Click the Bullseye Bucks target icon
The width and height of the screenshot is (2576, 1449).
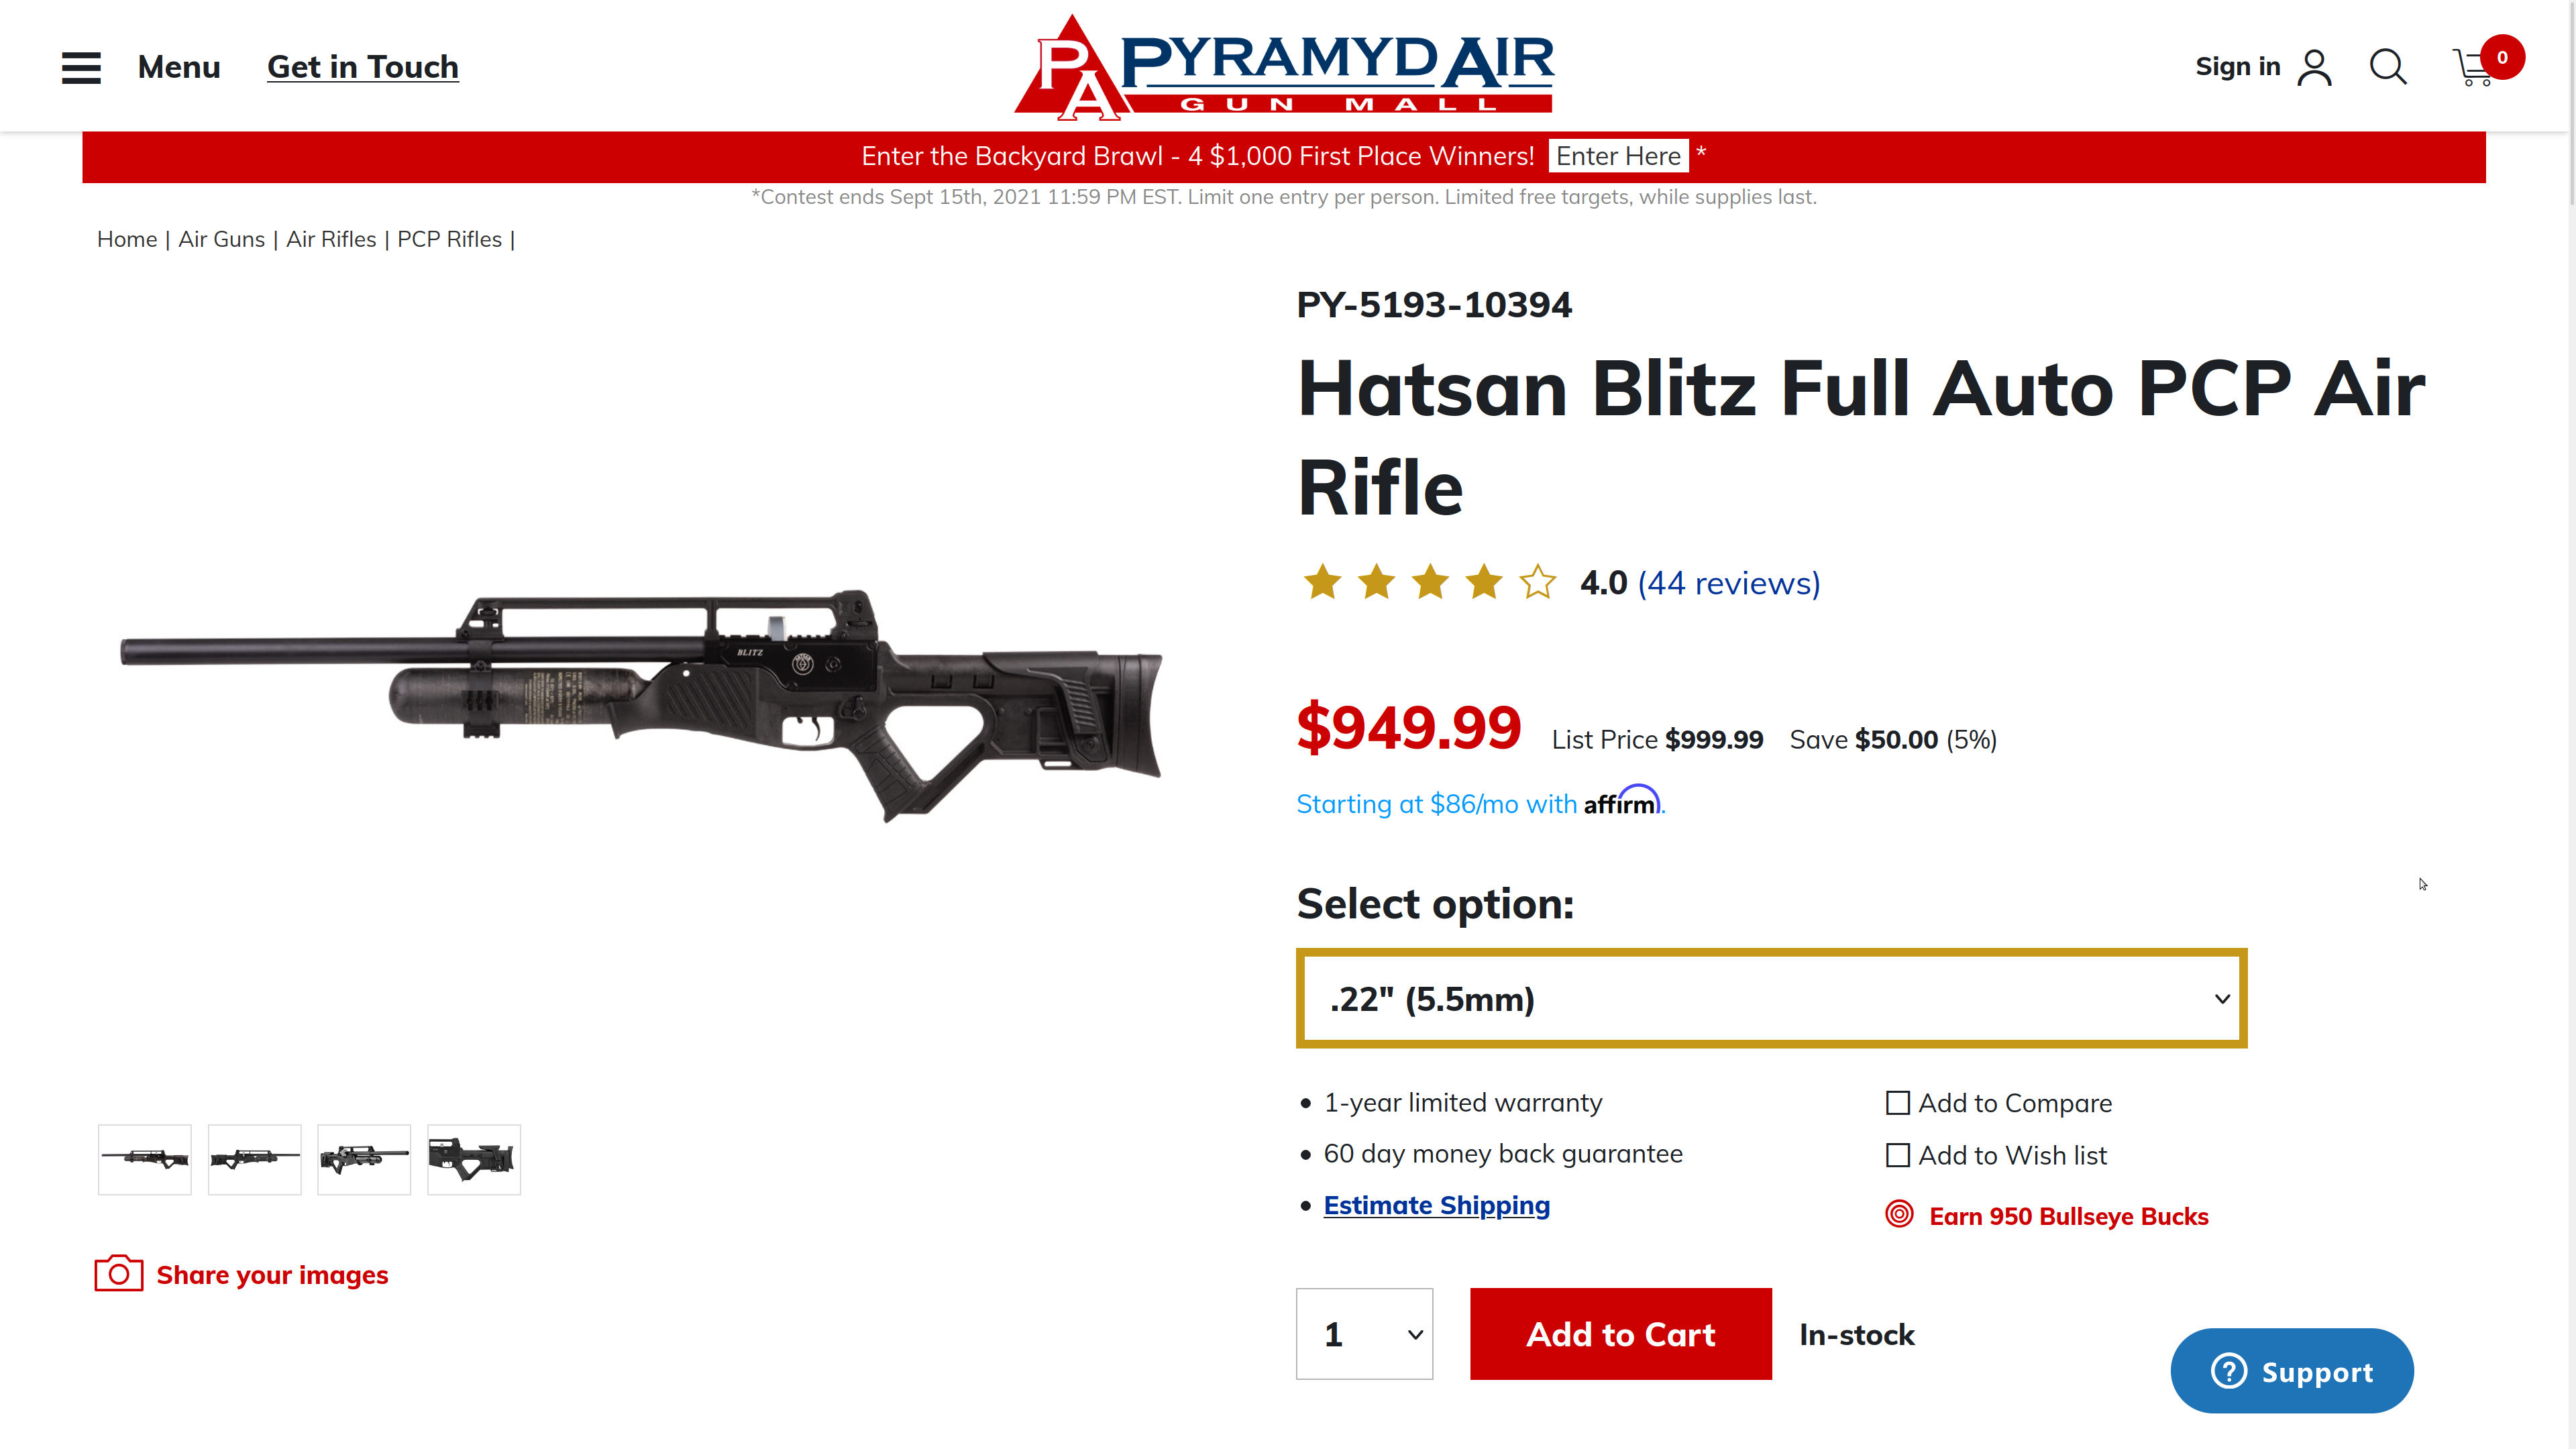coord(1899,1214)
